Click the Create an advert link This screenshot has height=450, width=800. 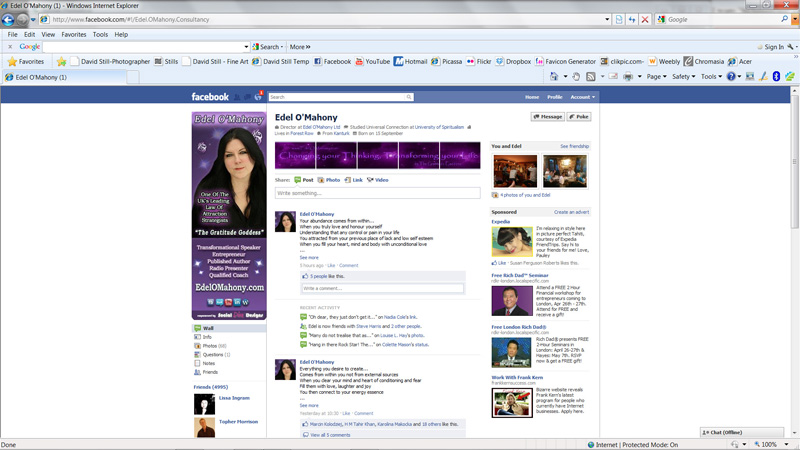pyautogui.click(x=571, y=212)
